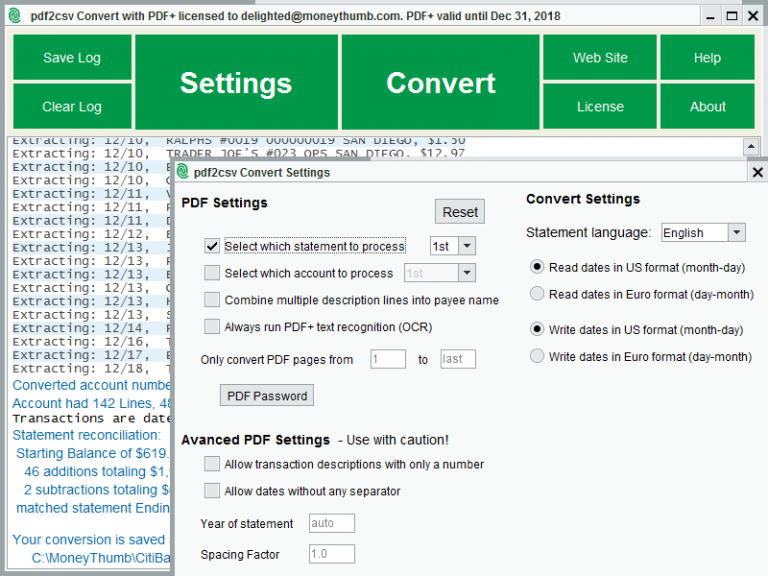768x576 pixels.
Task: Click the 'PDF Settings' heading
Action: (x=224, y=203)
